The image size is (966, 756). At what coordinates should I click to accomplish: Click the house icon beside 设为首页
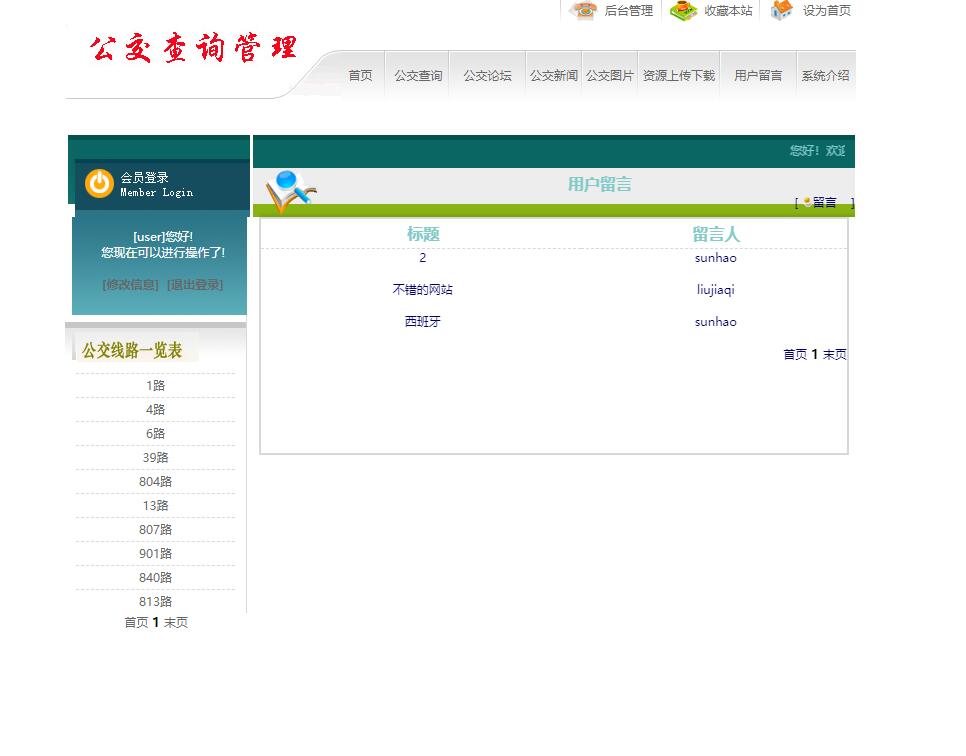[782, 11]
